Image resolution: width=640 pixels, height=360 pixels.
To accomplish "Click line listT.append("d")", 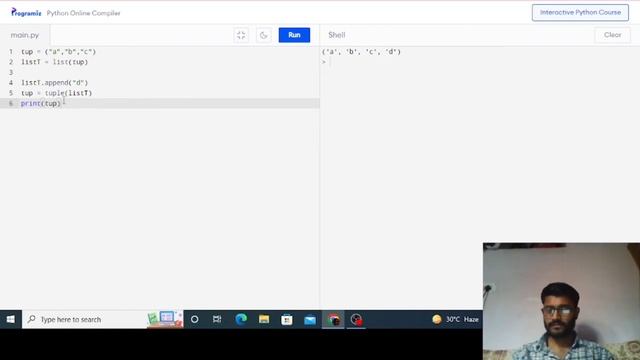I will (54, 83).
